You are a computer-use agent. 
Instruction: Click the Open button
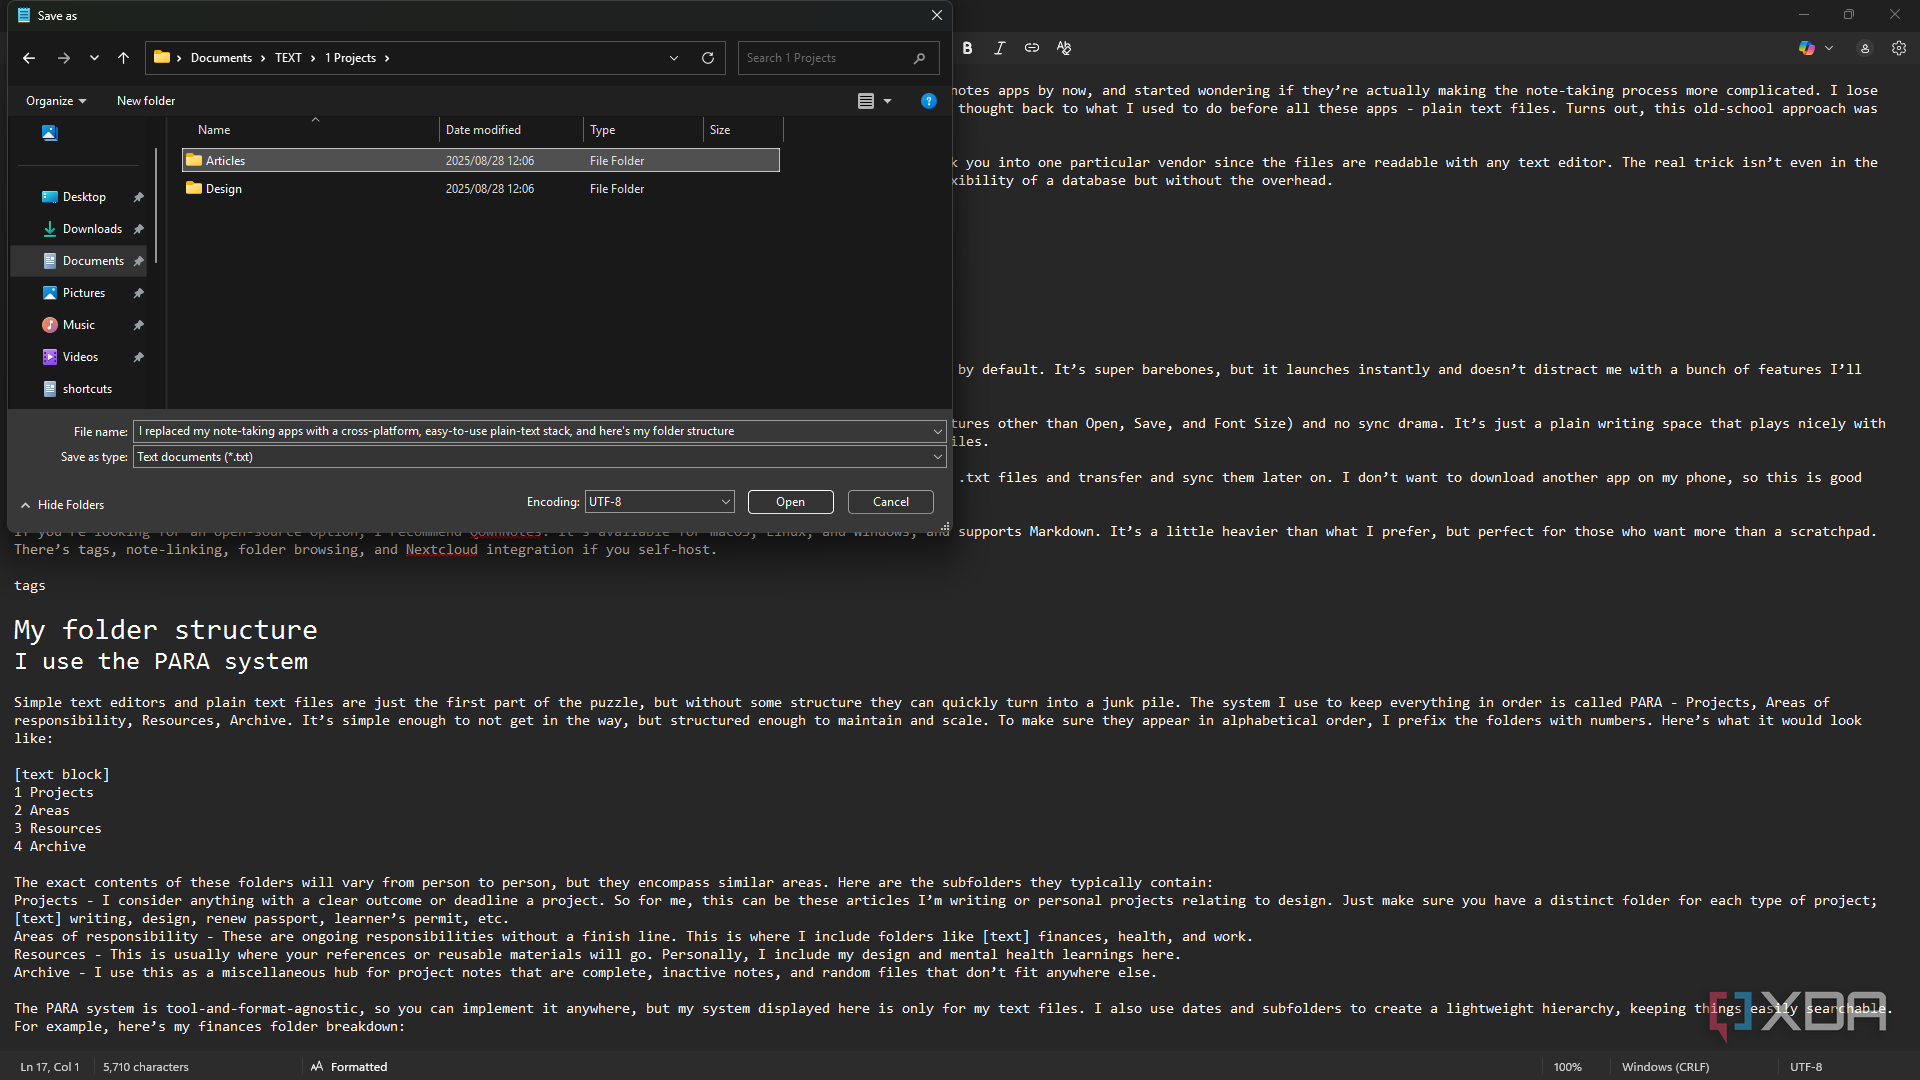coord(790,502)
